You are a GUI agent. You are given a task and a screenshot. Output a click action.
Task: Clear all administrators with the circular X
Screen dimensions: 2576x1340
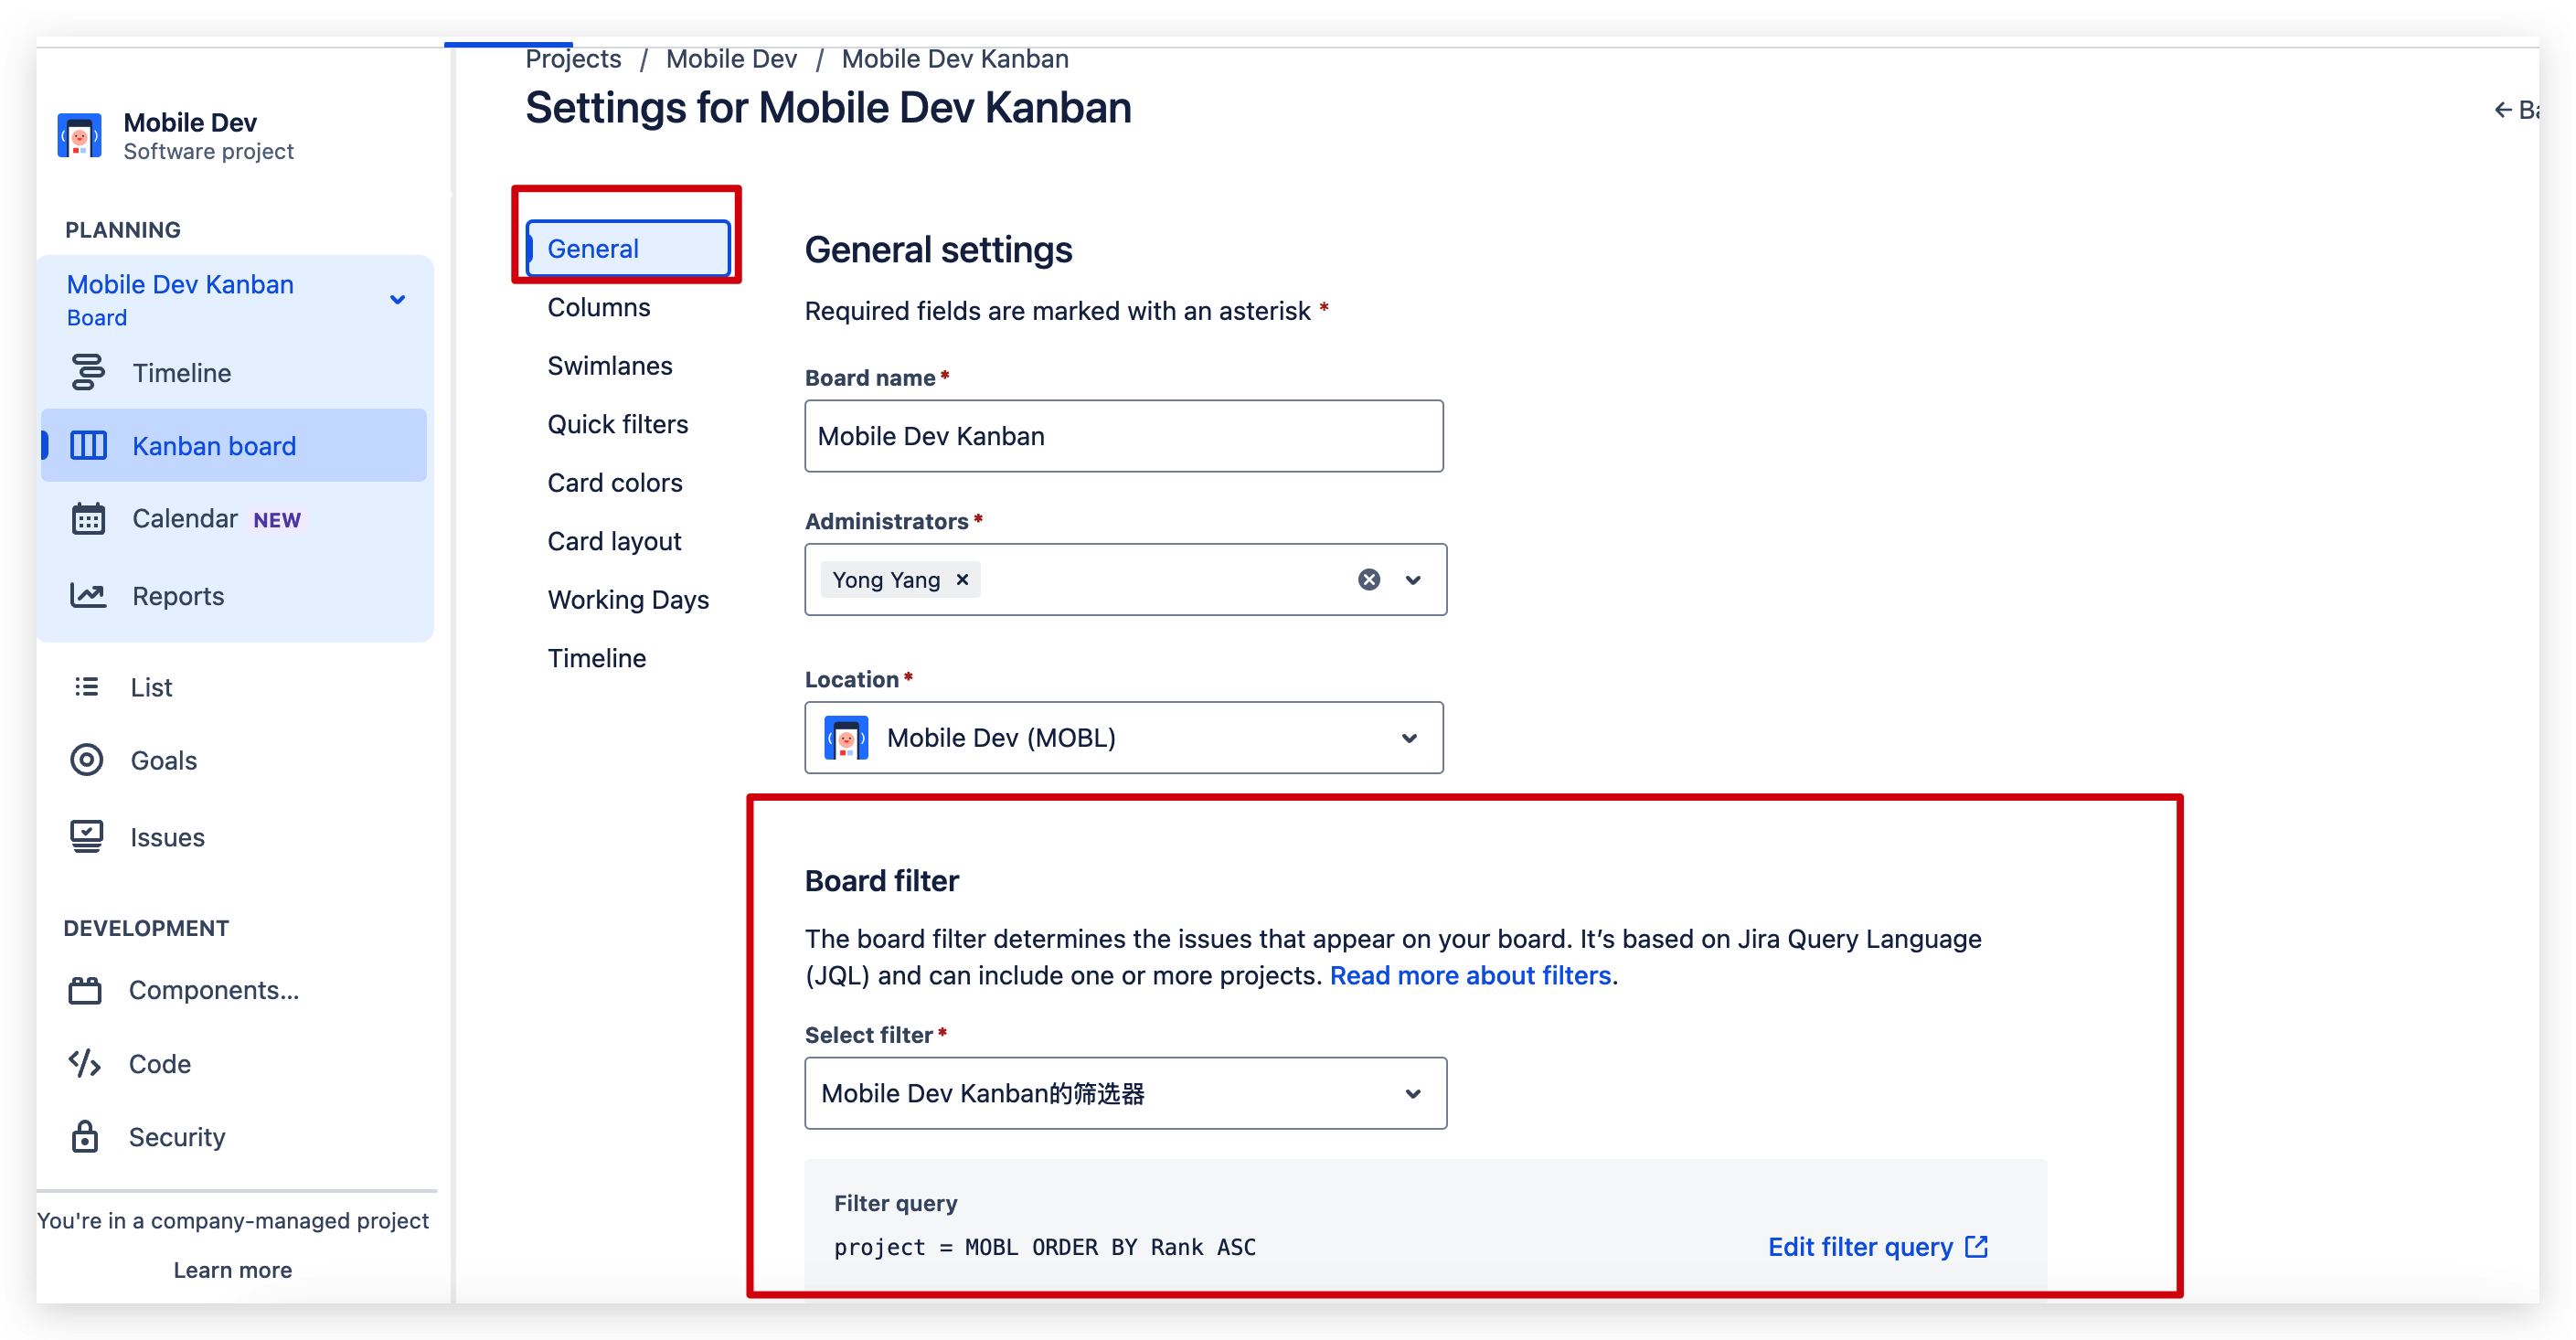point(1368,579)
